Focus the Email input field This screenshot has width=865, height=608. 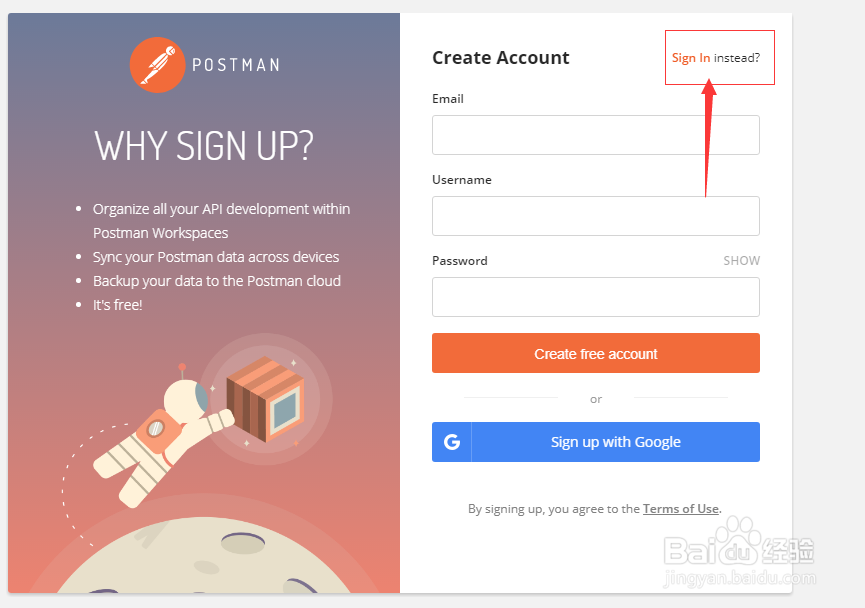[595, 135]
